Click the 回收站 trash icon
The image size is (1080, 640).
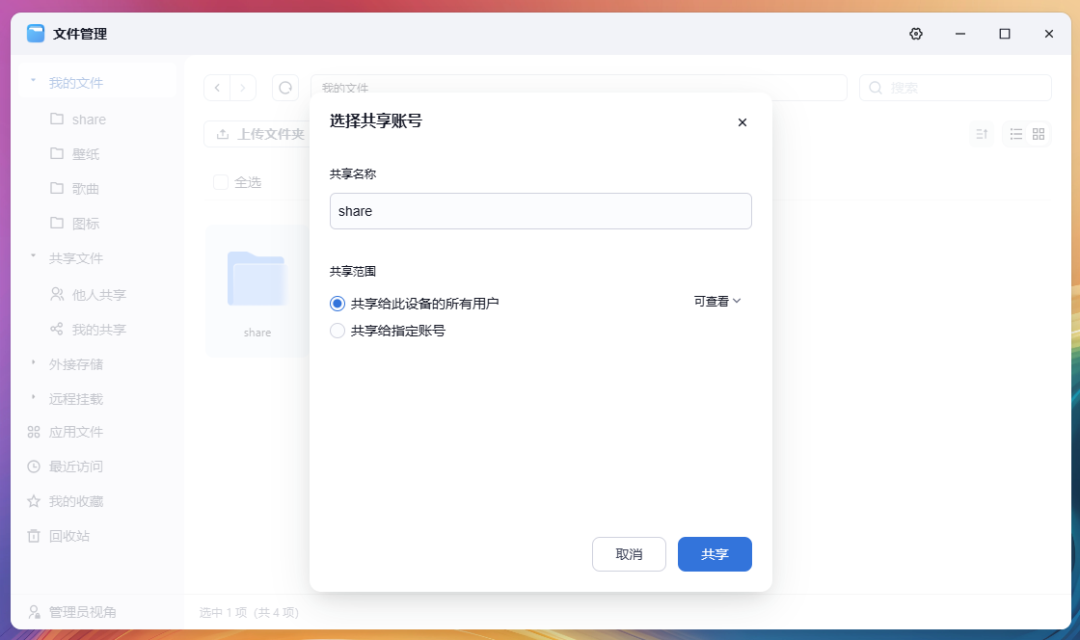(x=33, y=536)
